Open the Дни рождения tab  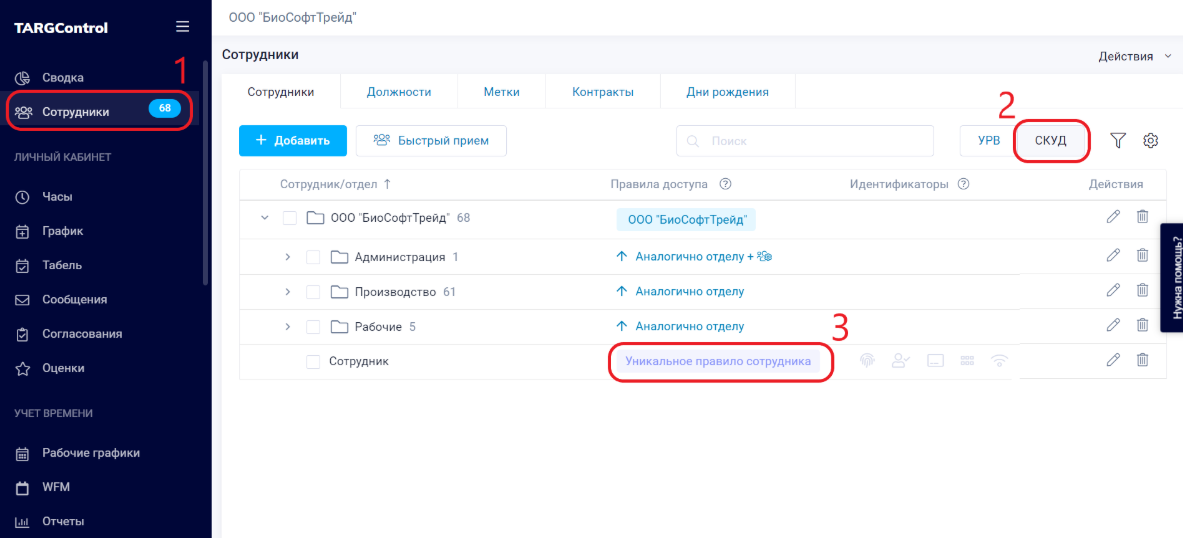[727, 92]
